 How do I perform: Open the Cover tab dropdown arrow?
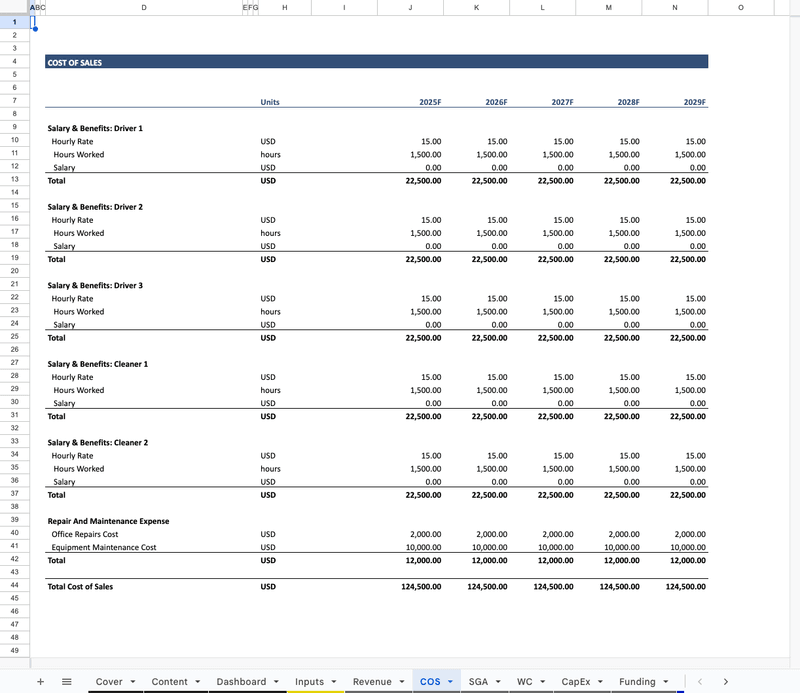[x=133, y=682]
